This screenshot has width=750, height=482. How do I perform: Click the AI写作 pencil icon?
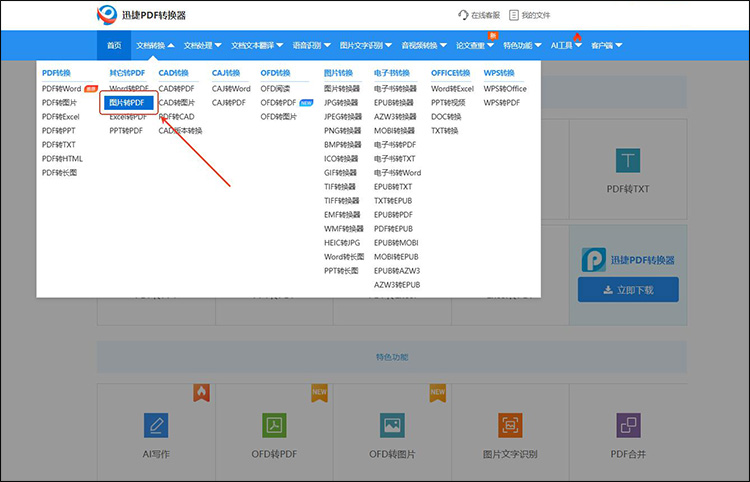(156, 425)
